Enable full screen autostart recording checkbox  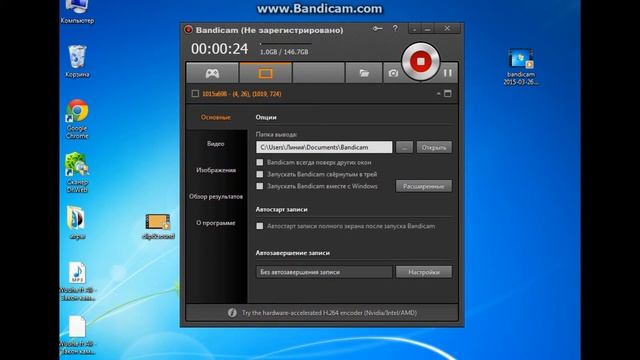coord(260,226)
